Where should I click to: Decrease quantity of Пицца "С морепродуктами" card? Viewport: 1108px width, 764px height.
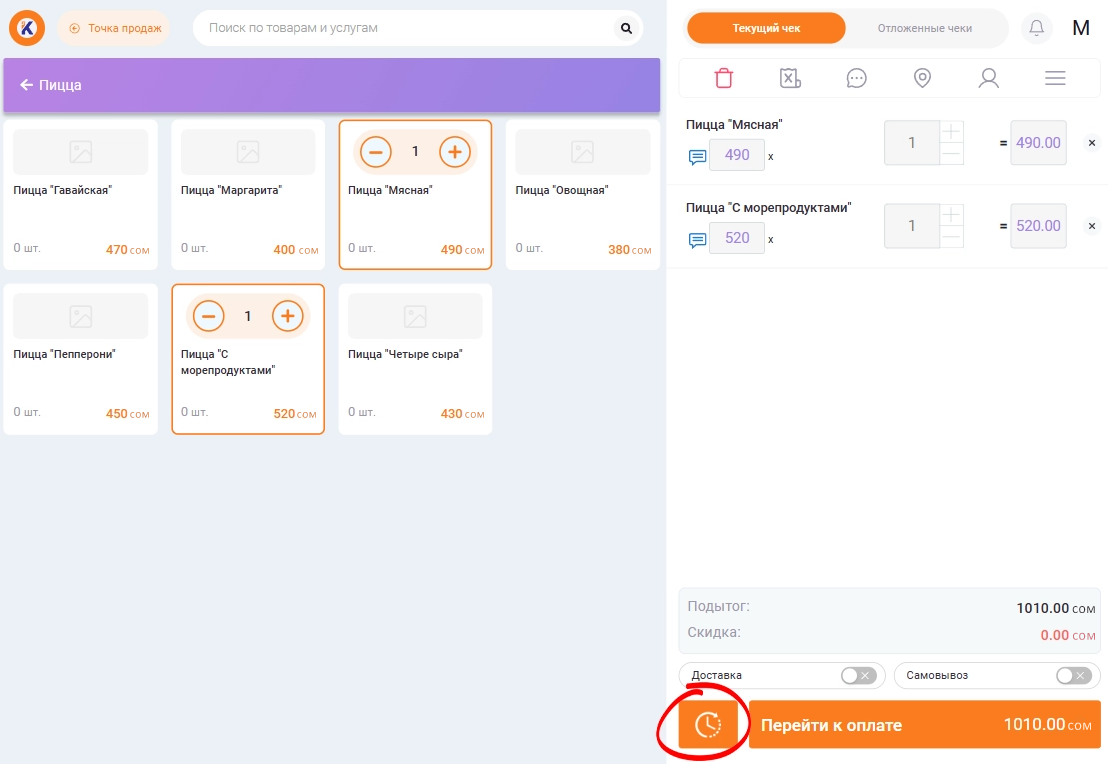coord(208,316)
